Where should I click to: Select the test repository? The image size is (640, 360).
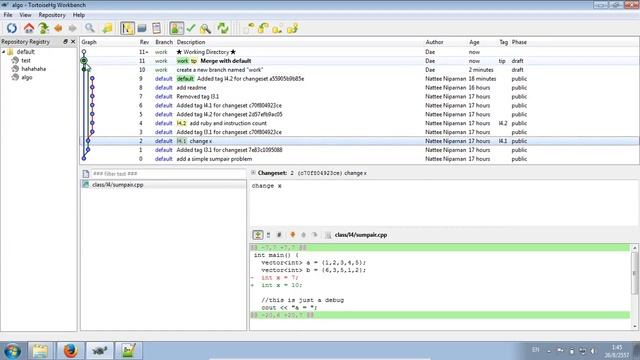(26, 60)
